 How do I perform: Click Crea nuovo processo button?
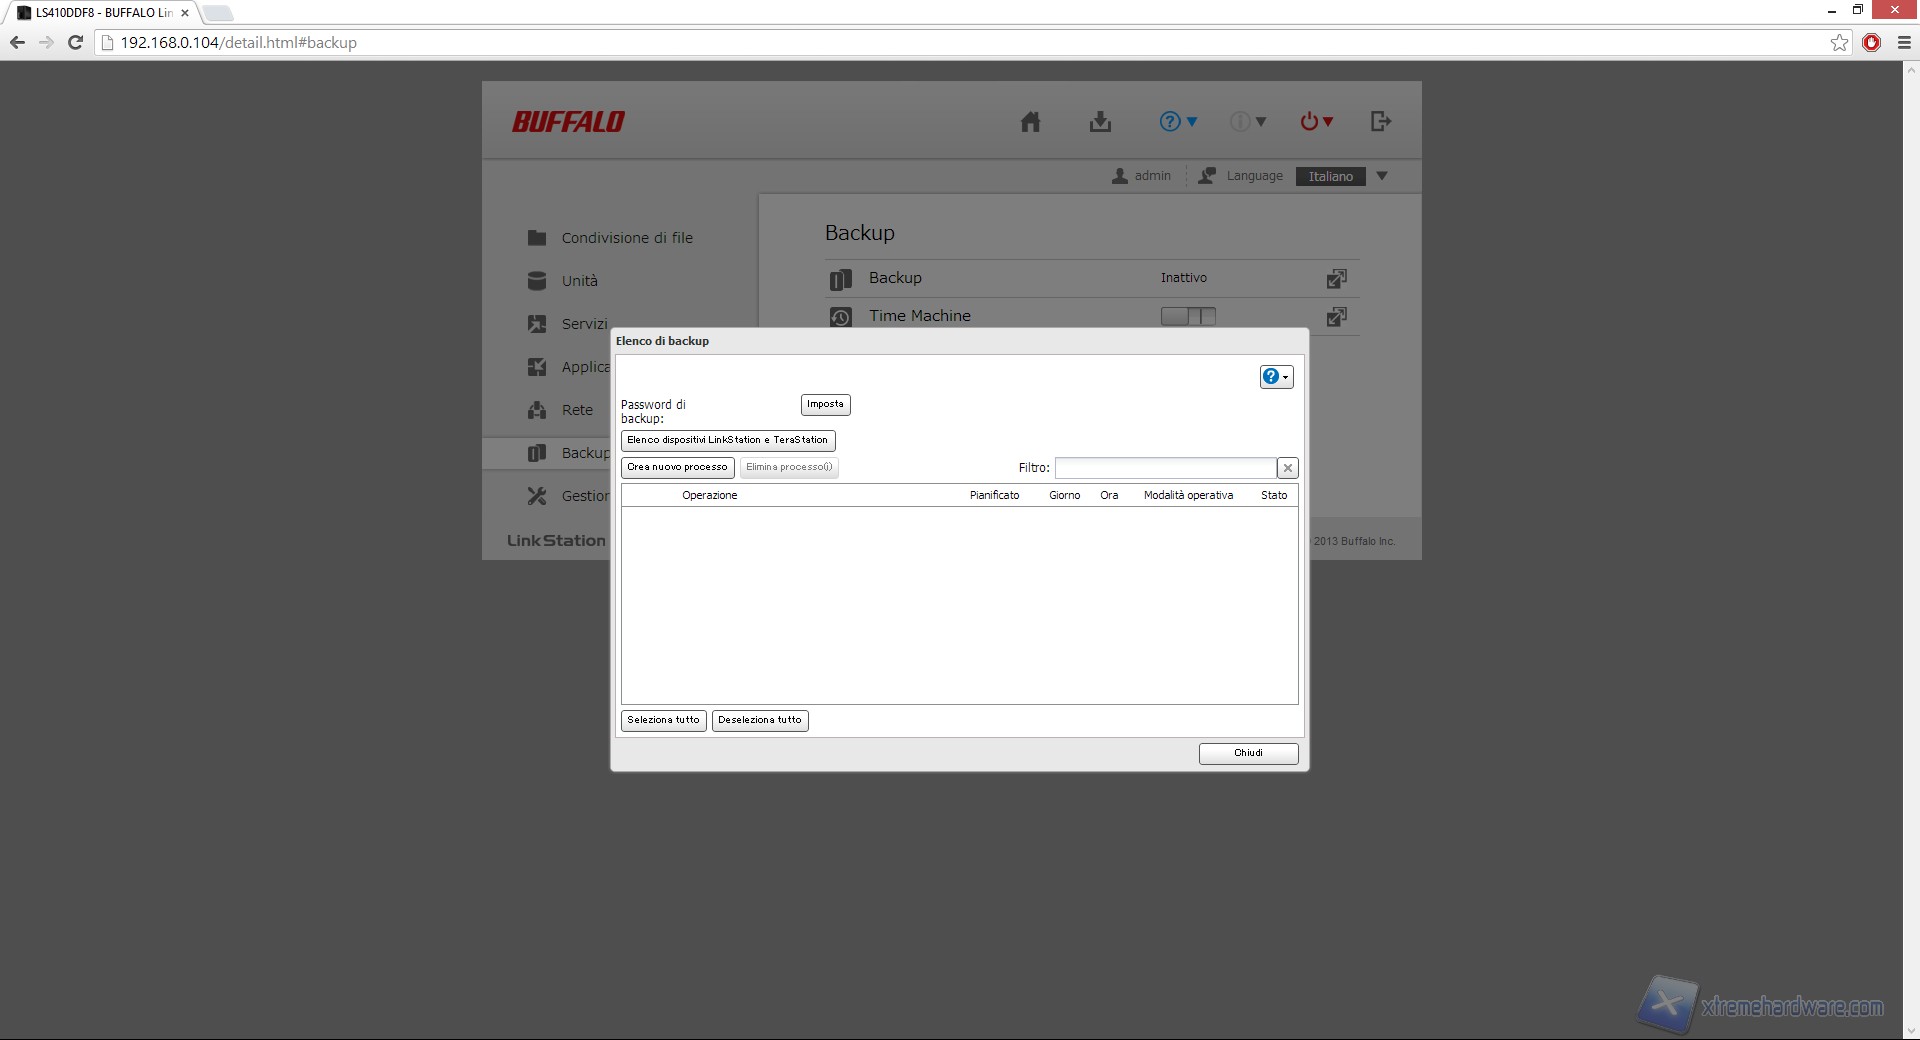pos(677,468)
